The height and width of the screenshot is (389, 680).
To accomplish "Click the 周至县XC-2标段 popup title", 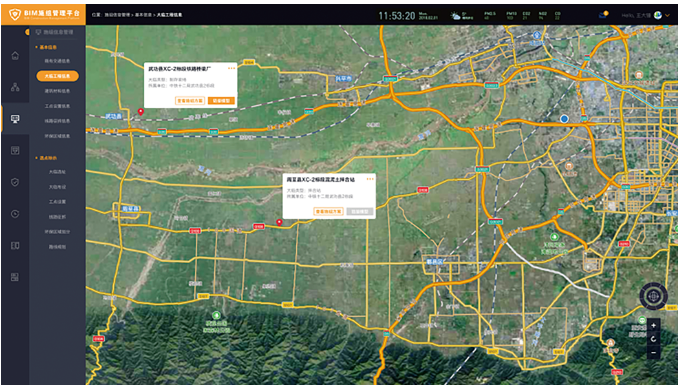I will click(320, 180).
